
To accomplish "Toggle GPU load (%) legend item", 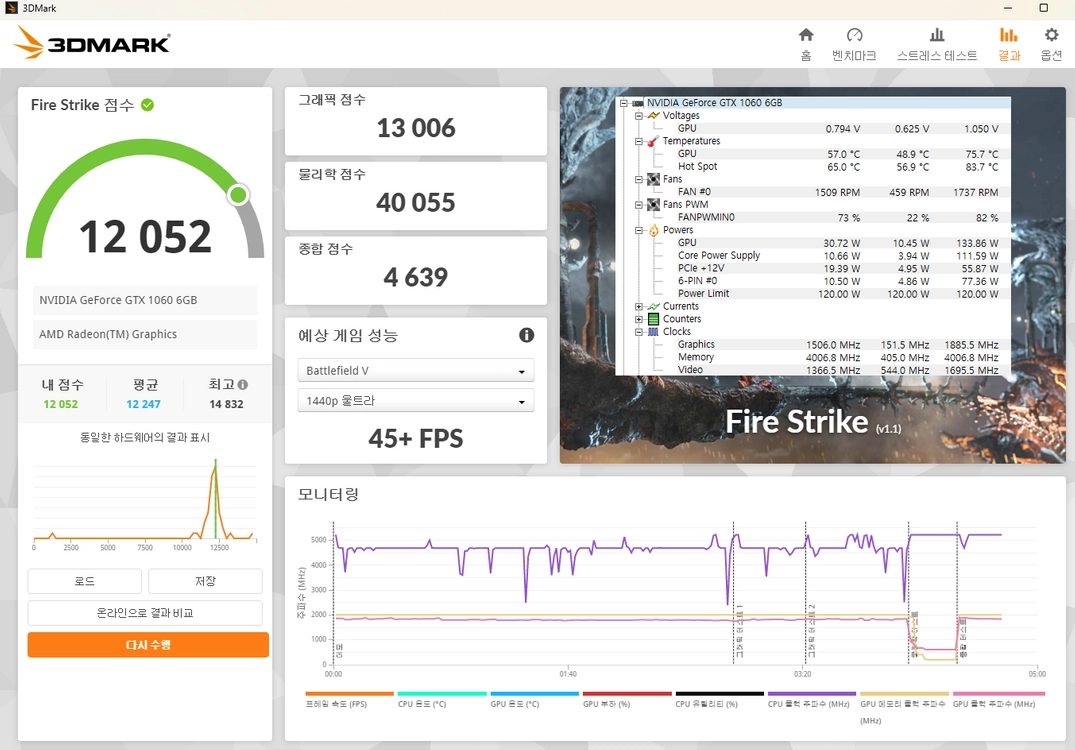I will 627,701.
